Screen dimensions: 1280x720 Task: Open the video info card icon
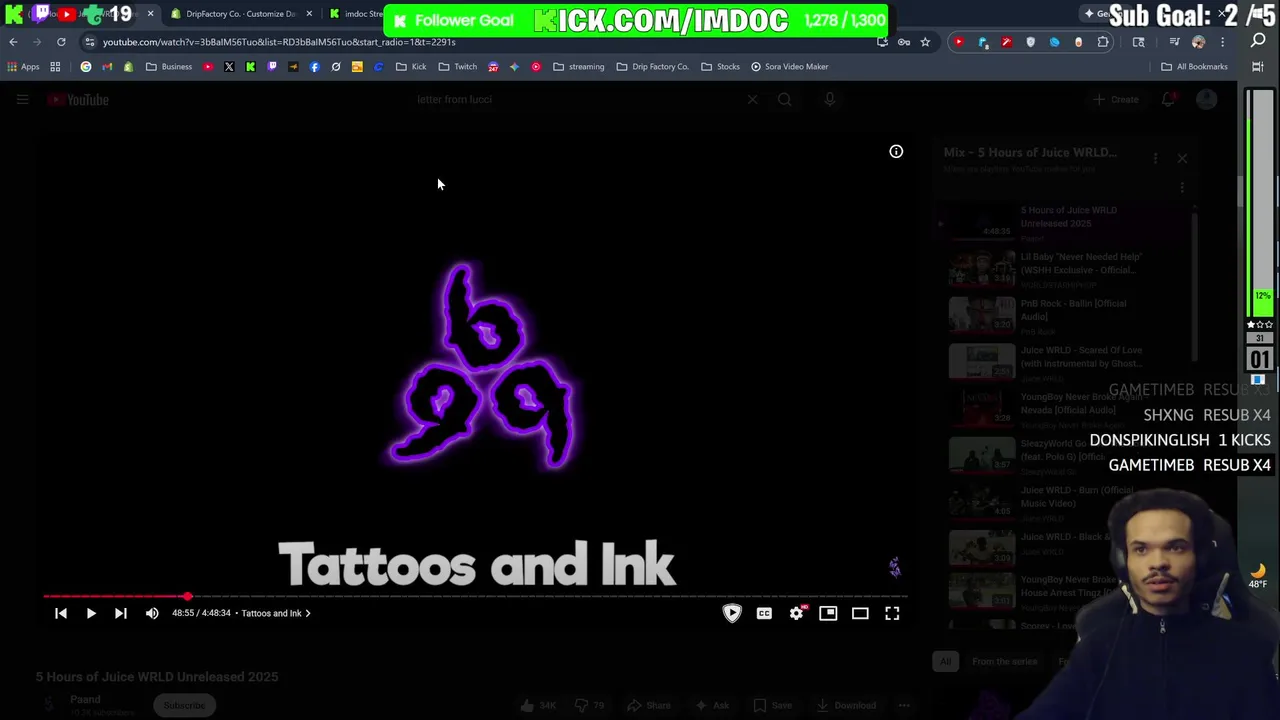pyautogui.click(x=896, y=152)
